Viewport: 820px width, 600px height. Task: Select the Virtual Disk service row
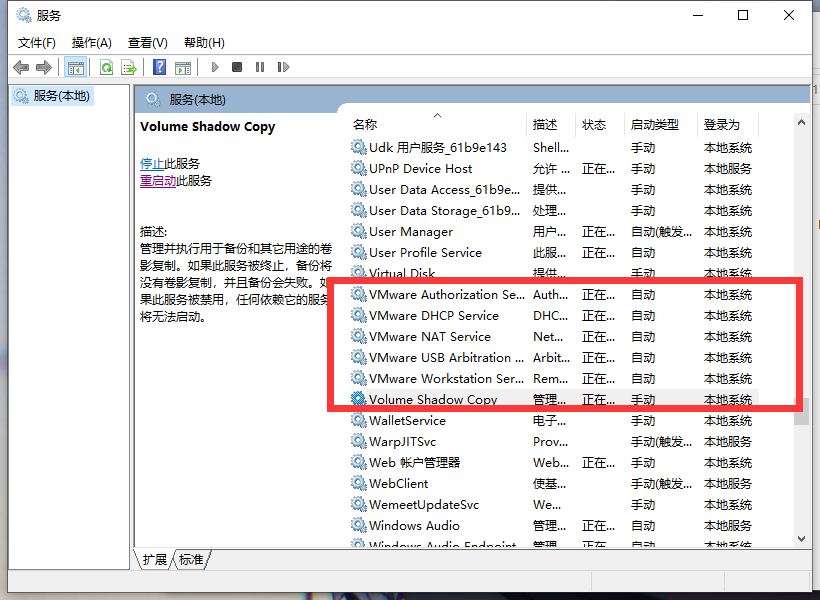(553, 272)
